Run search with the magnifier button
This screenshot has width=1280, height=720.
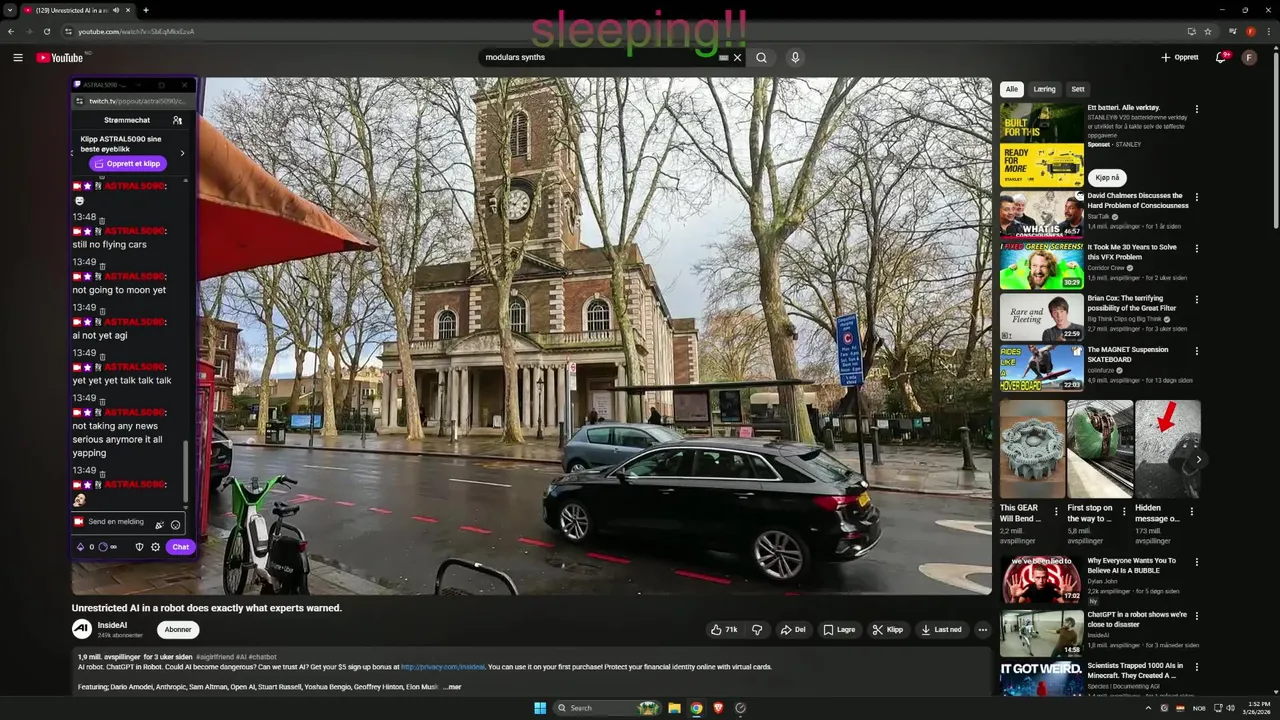tap(762, 57)
